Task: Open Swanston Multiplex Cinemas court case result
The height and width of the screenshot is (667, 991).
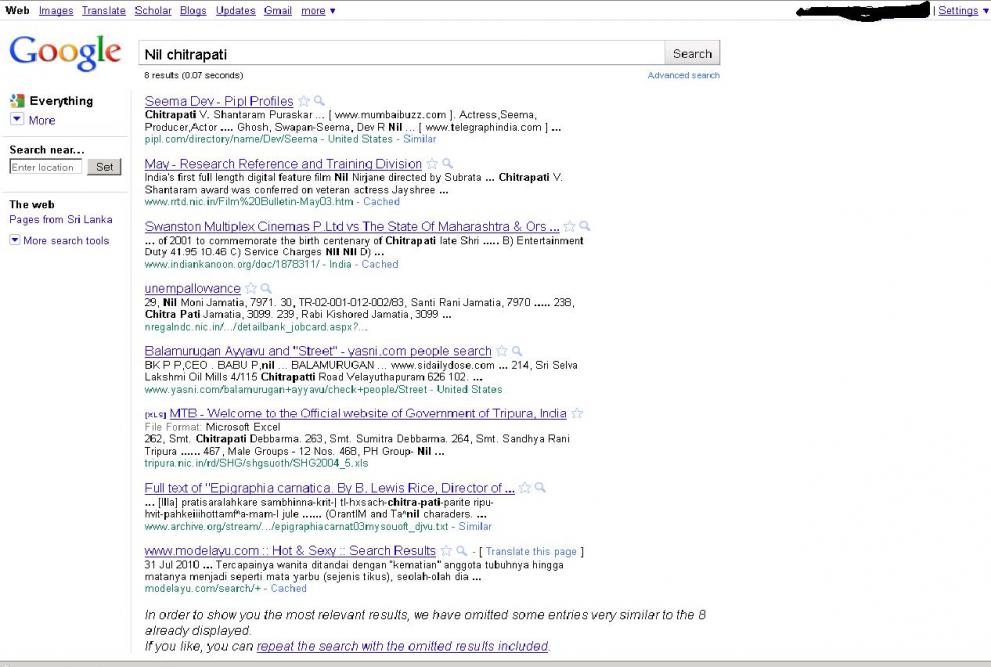Action: 351,226
